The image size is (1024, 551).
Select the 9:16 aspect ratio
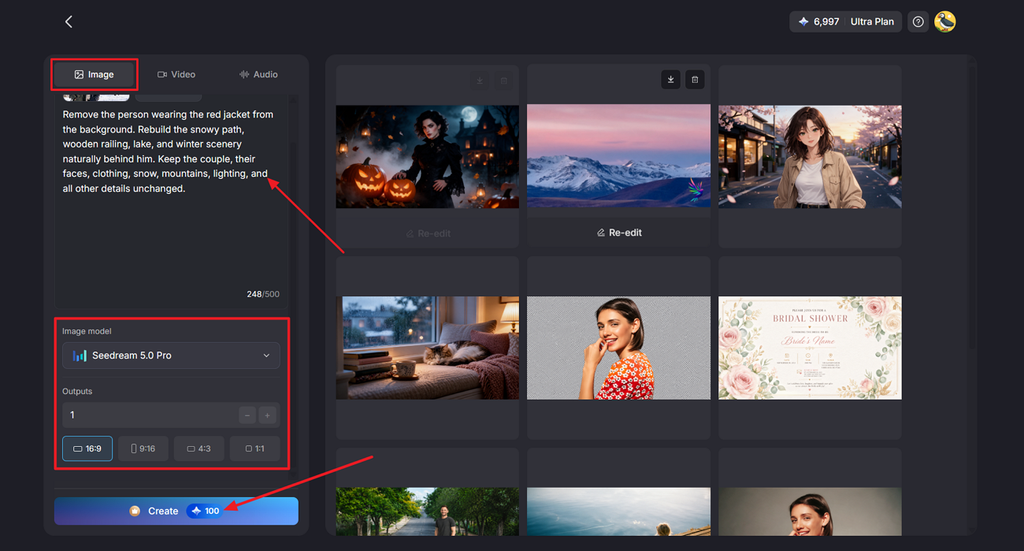[x=143, y=449]
